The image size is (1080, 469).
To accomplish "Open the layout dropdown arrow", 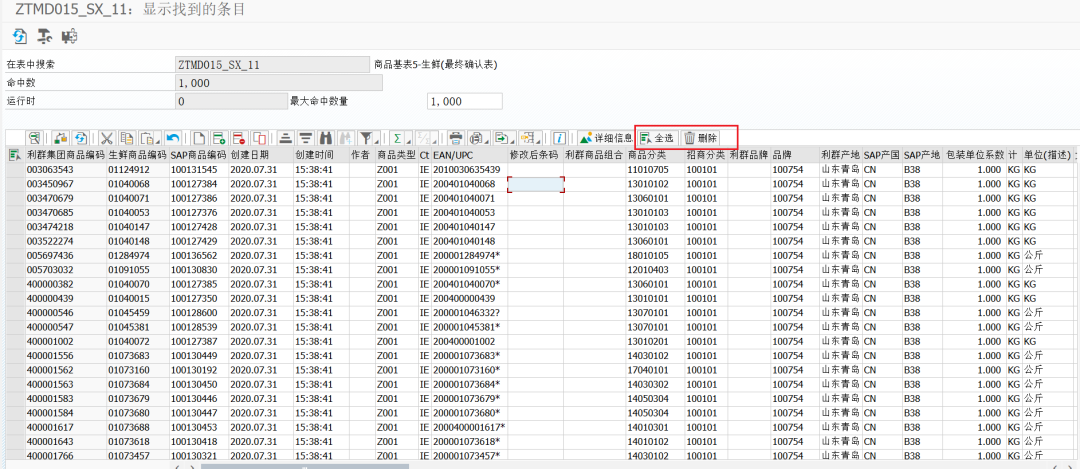I will point(539,141).
